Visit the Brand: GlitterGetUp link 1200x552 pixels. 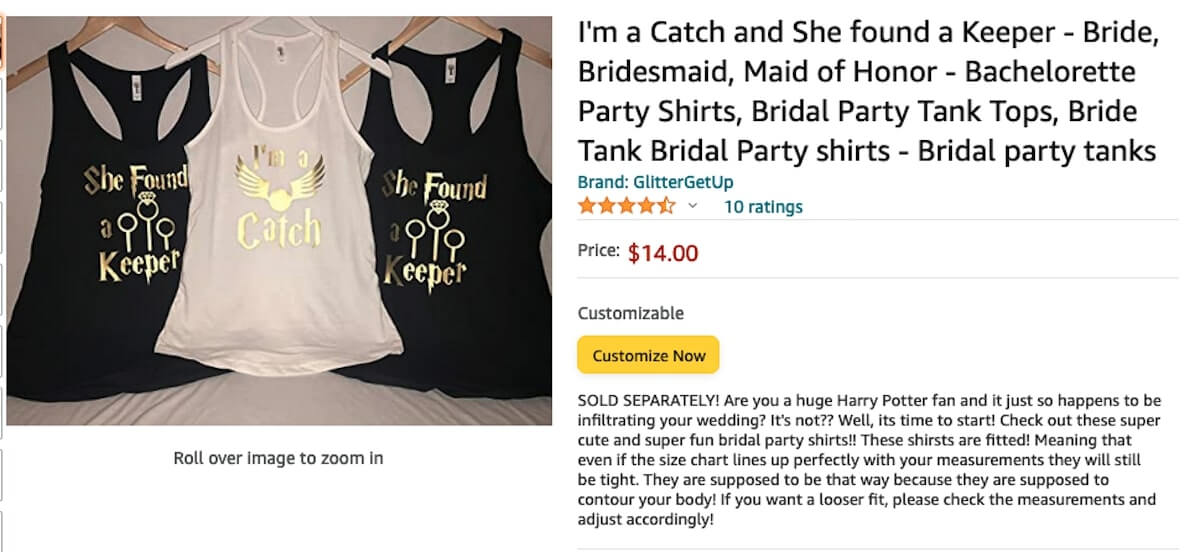pyautogui.click(x=653, y=183)
